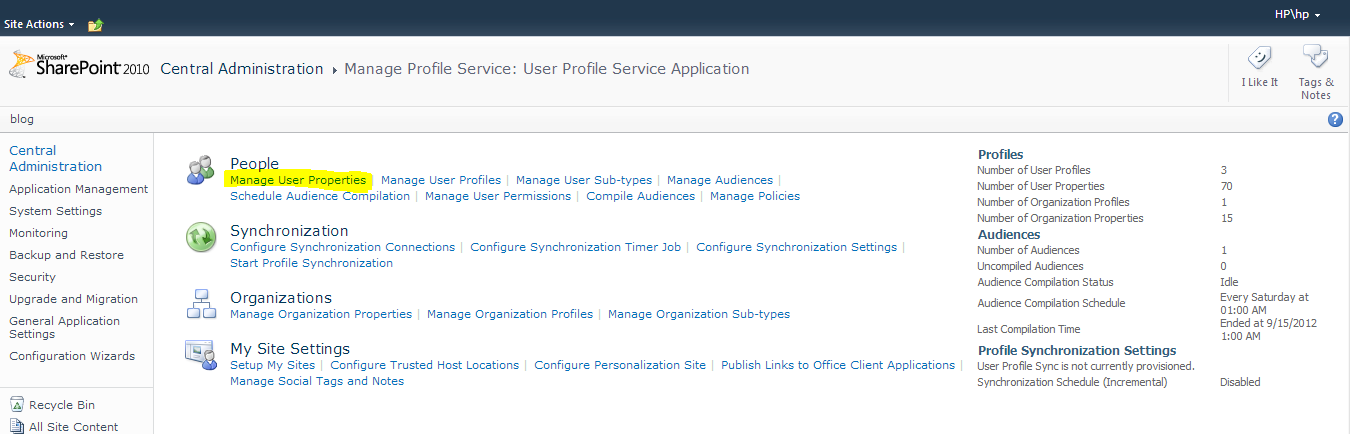1350x434 pixels.
Task: Click the Audience Compilation Status label
Action: [1045, 282]
